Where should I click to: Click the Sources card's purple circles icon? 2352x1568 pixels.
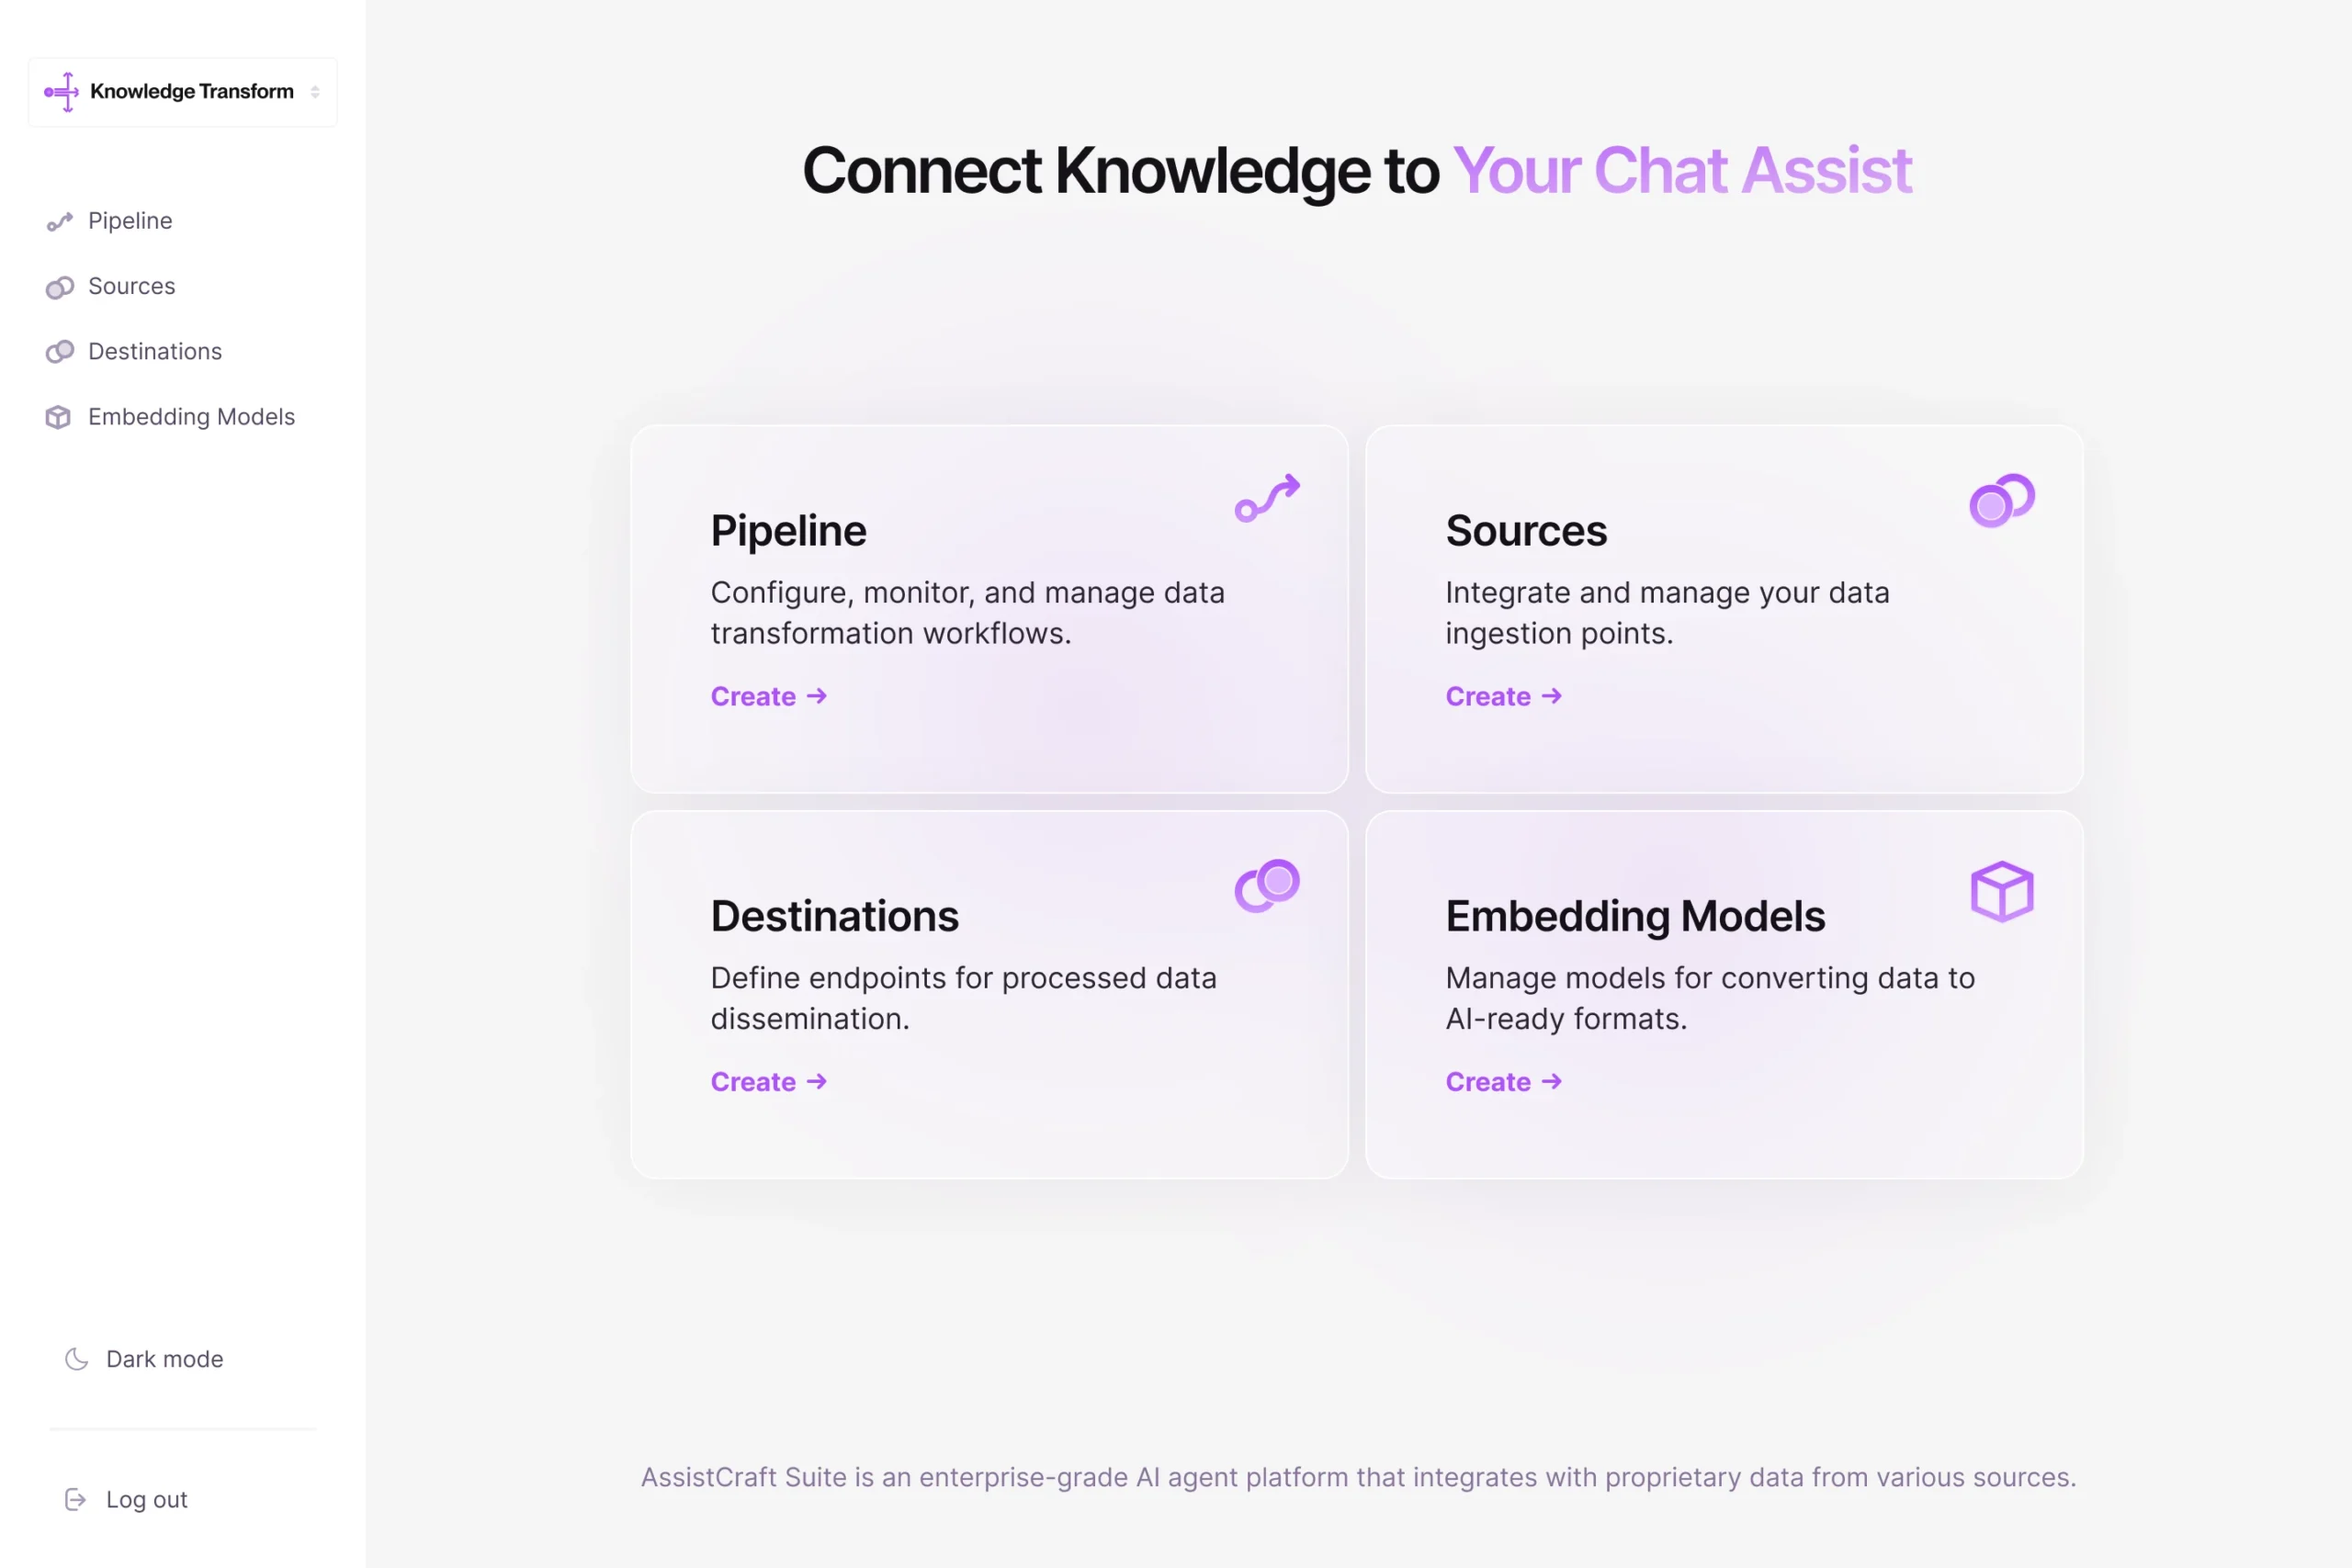(2002, 500)
